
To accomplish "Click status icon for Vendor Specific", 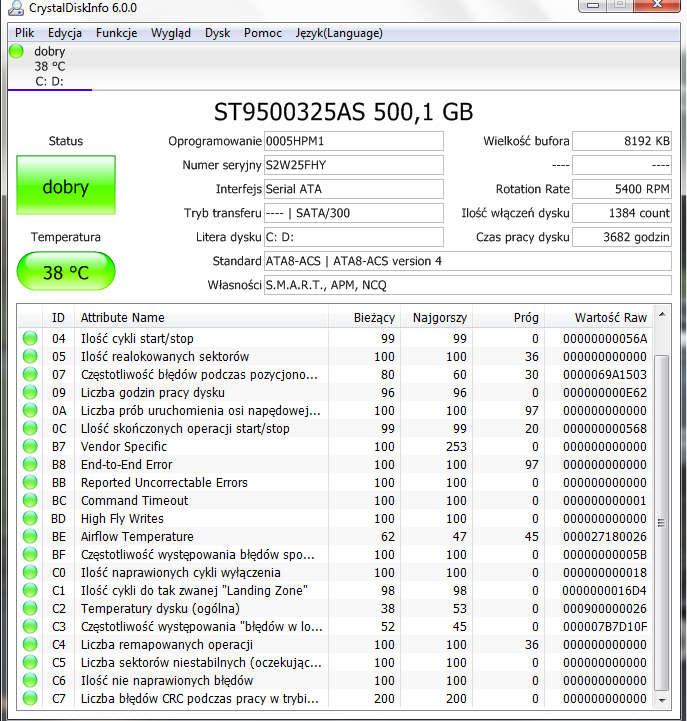I will (30, 446).
